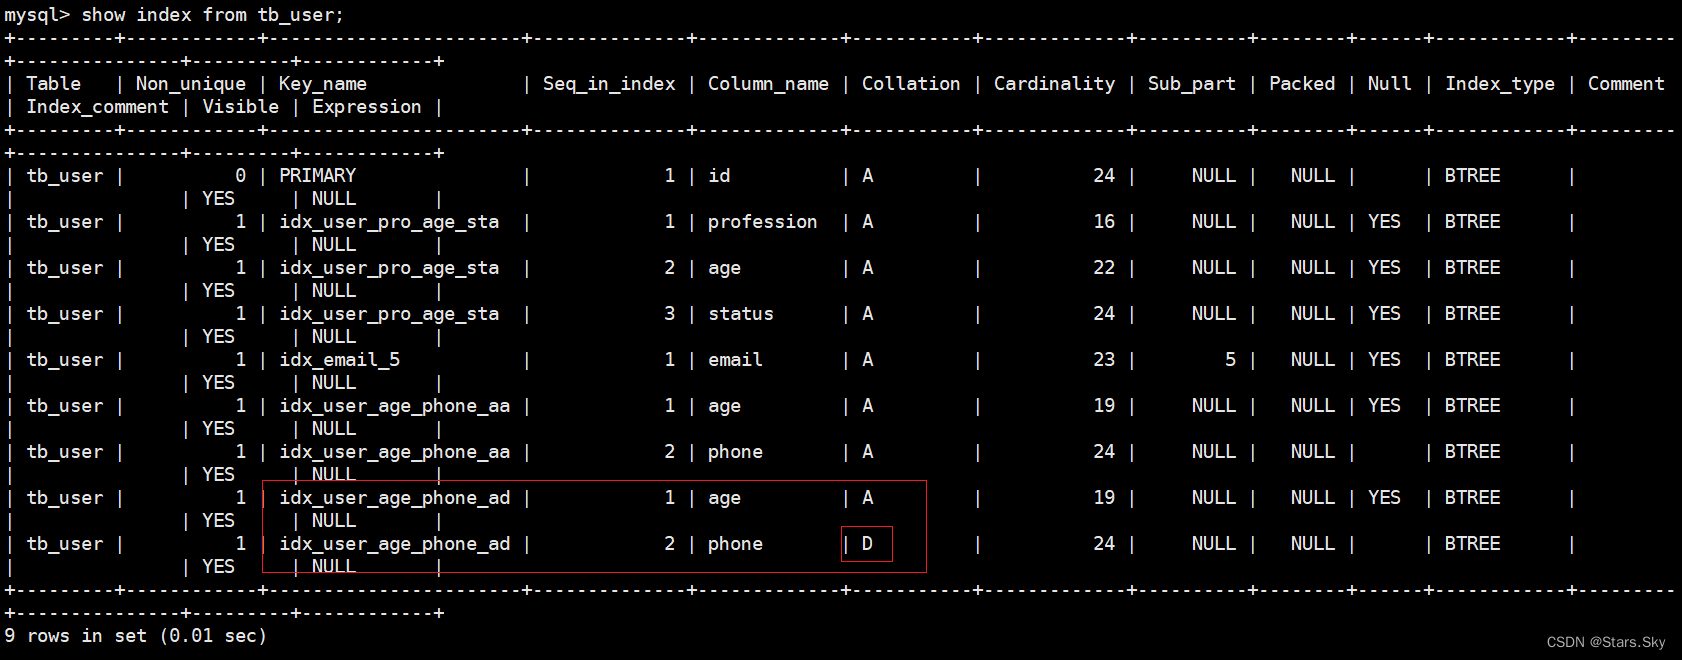Click the 'Packed' column header
Screen dimensions: 1682x660
pyautogui.click(x=1302, y=84)
